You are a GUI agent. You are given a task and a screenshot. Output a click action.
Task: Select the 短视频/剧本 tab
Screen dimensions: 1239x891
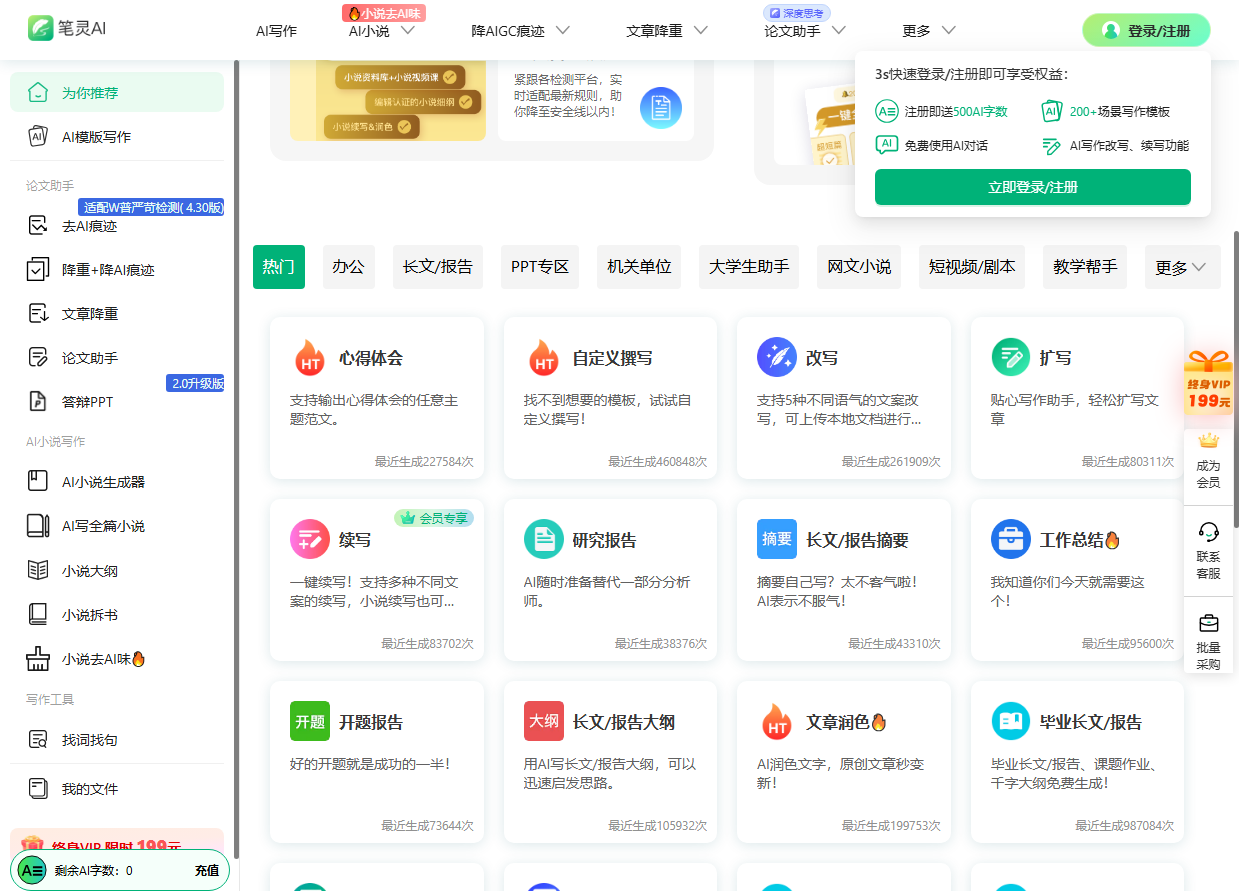coord(972,267)
